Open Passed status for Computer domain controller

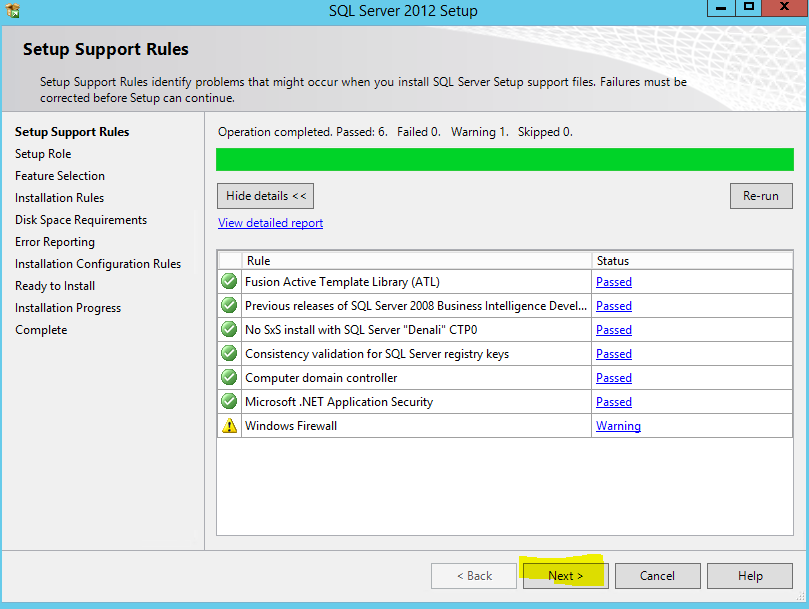[x=614, y=378]
